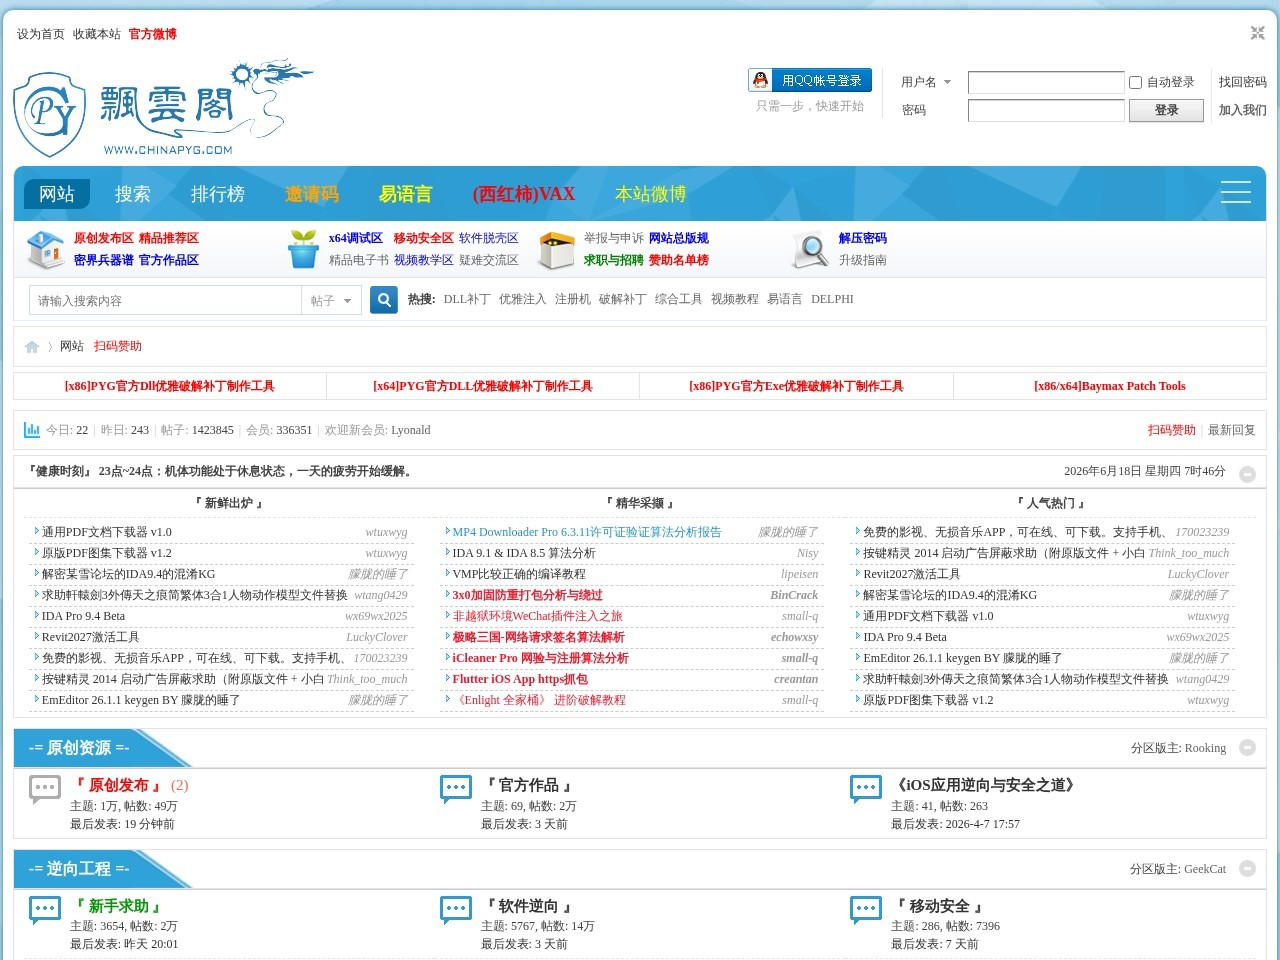Open the hamburger menu in navigation bar
The image size is (1280, 960).
point(1235,192)
